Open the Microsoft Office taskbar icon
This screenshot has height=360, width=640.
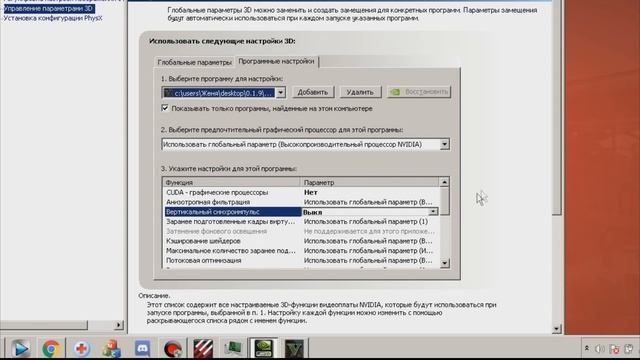(112, 349)
